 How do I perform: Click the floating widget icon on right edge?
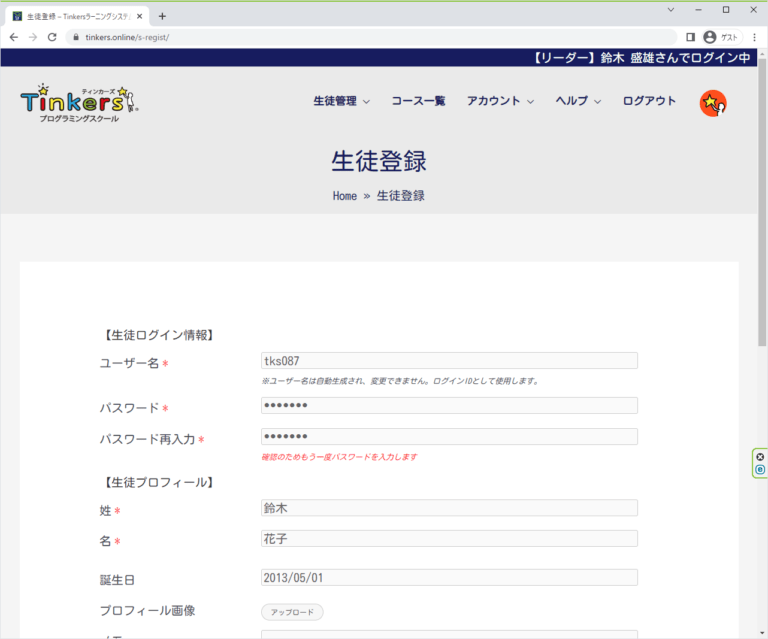point(760,463)
